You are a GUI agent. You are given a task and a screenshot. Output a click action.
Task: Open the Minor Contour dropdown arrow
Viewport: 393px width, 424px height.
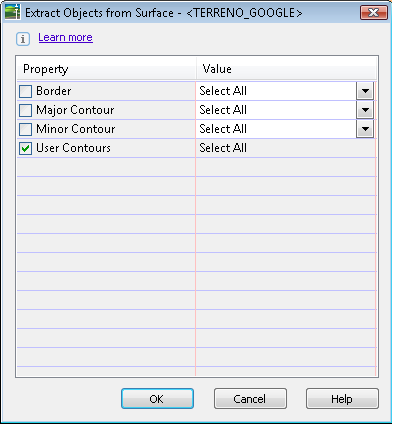tap(365, 129)
